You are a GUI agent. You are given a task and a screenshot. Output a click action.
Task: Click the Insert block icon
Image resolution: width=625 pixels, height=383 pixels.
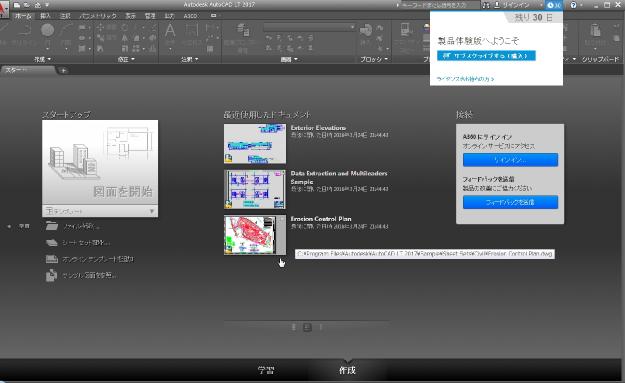coord(366,30)
